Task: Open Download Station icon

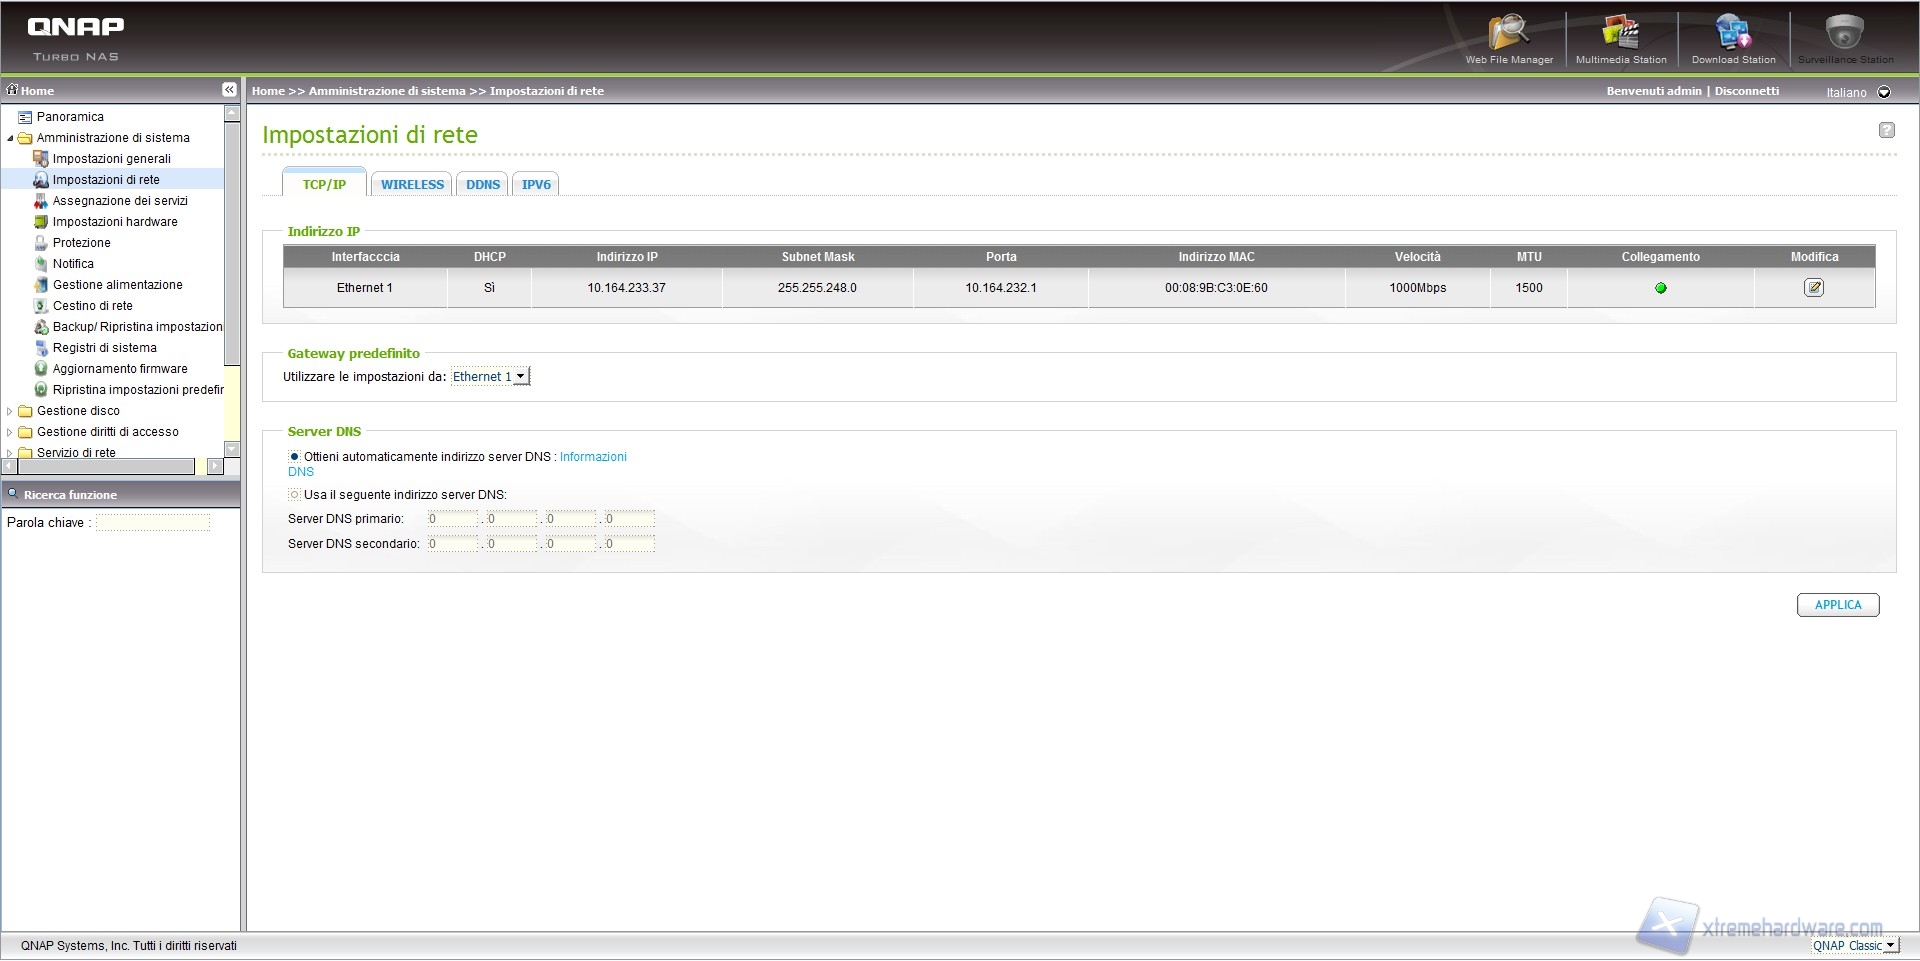Action: point(1733,35)
